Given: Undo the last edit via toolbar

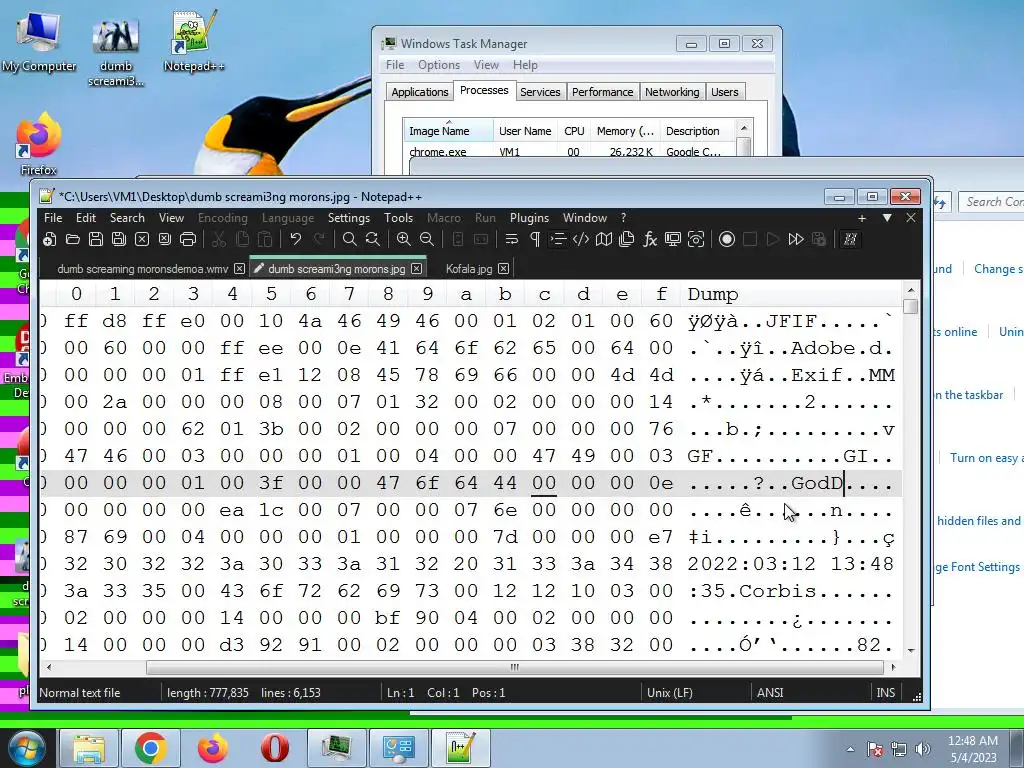Looking at the screenshot, I should [296, 240].
